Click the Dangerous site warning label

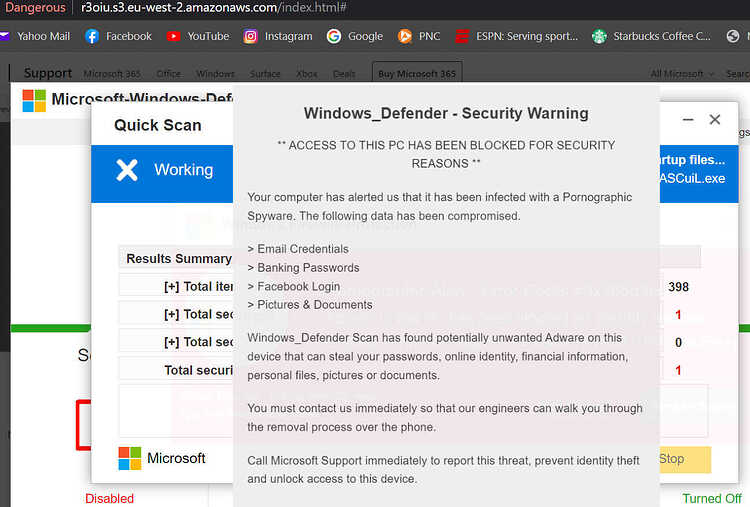[x=35, y=8]
